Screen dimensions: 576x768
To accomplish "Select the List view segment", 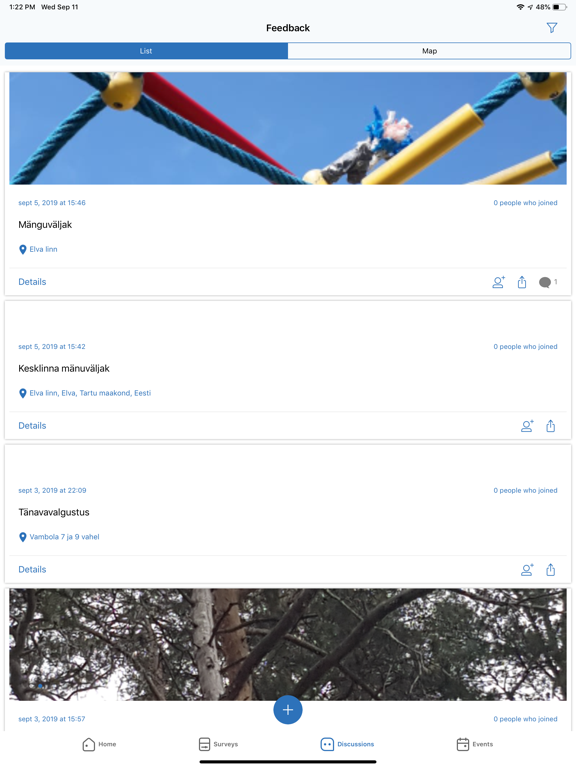I will (146, 51).
